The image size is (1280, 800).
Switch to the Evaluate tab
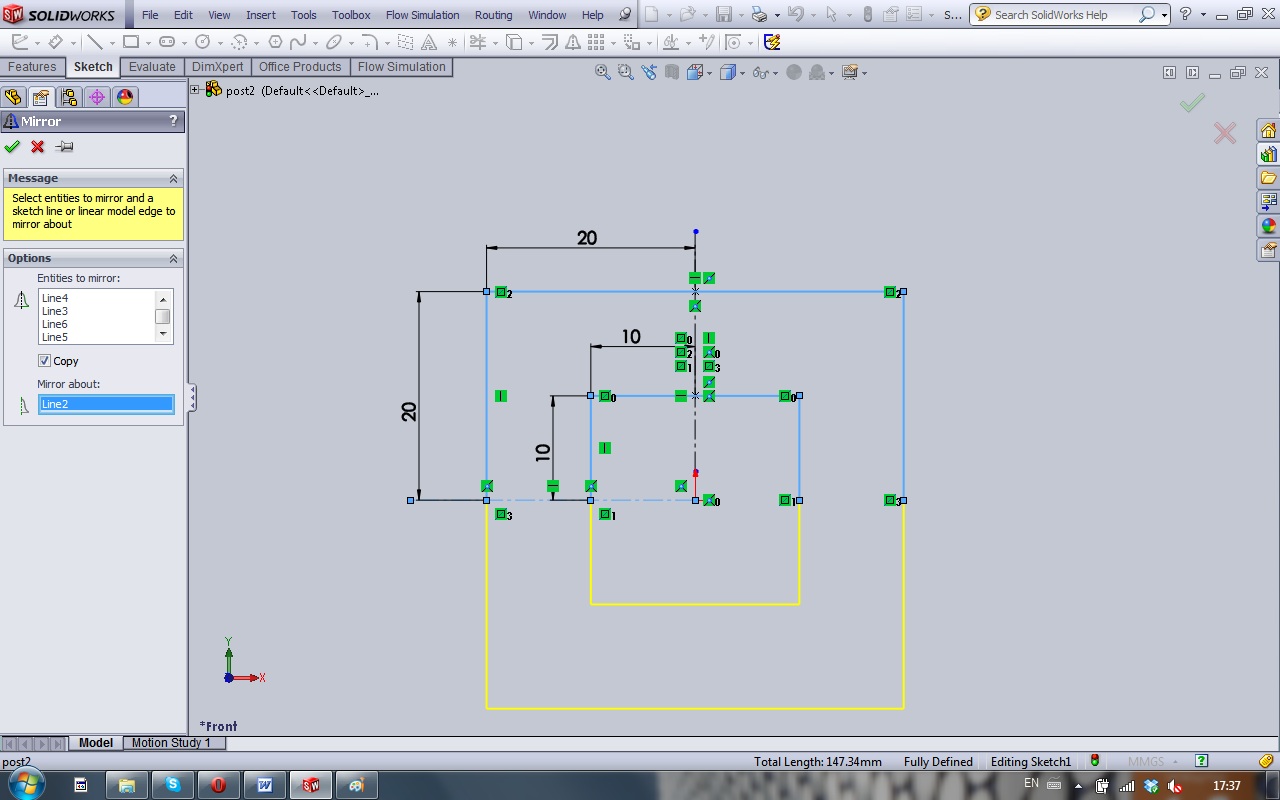[x=152, y=67]
